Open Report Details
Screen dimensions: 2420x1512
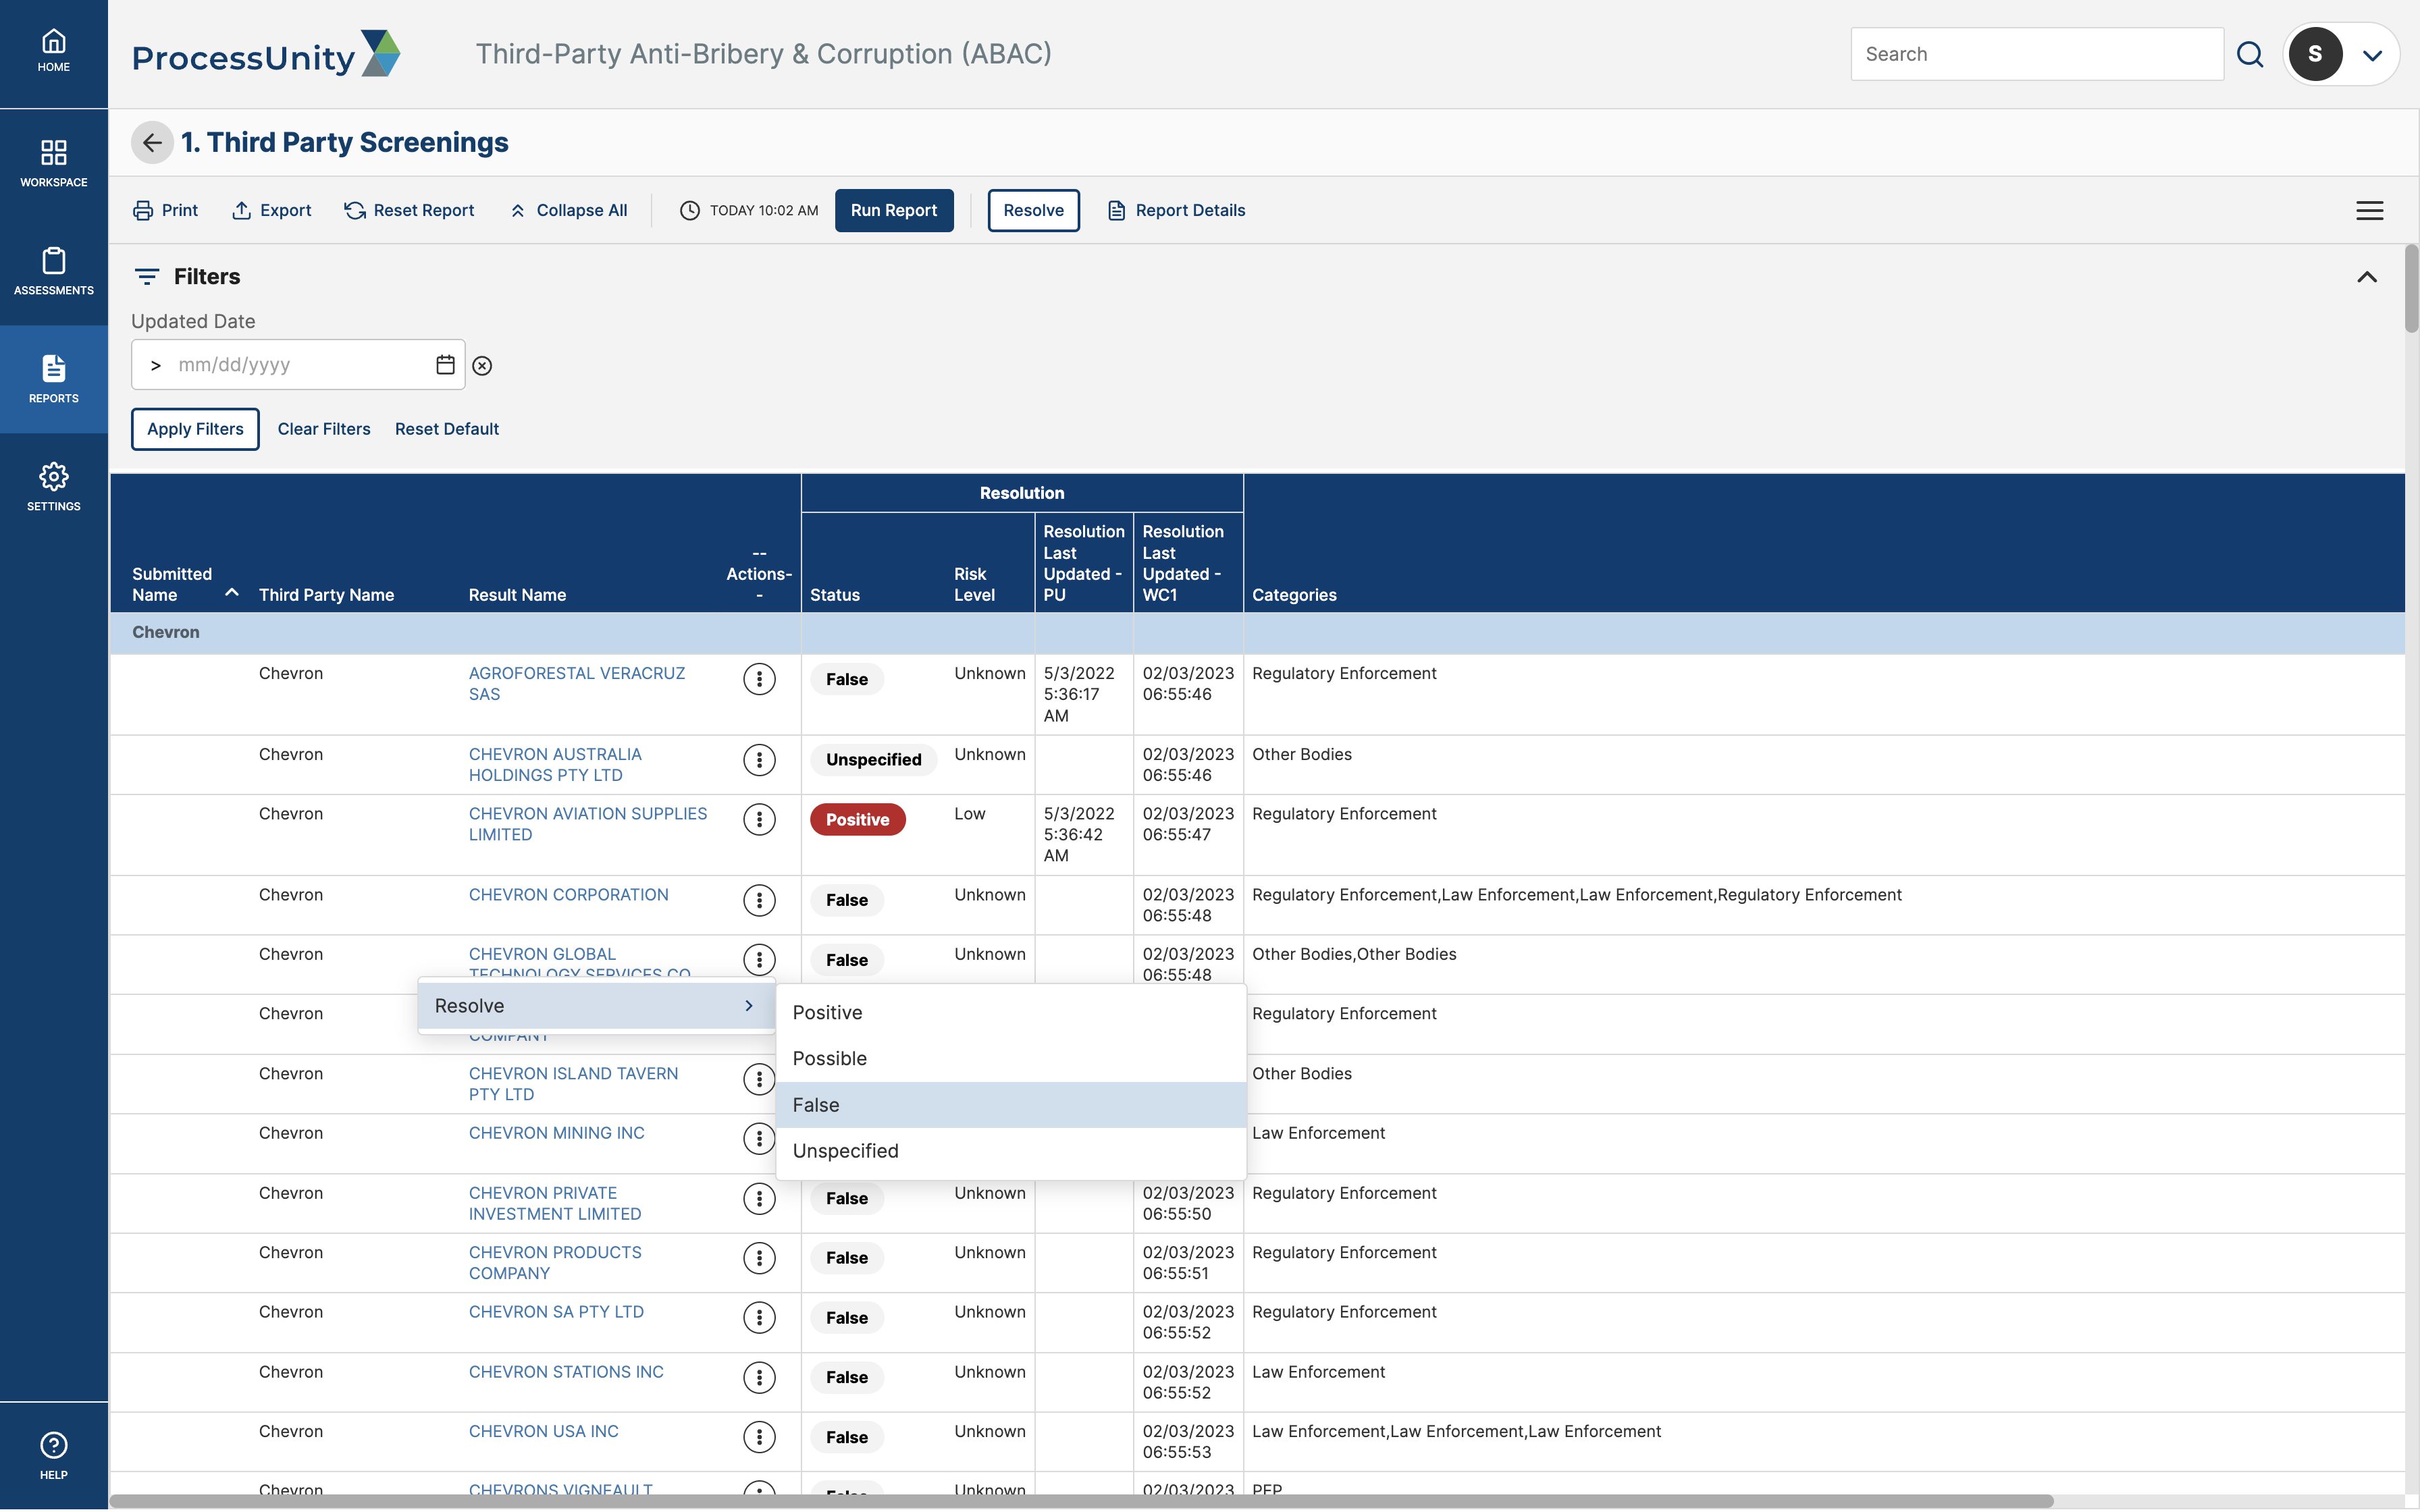1176,210
